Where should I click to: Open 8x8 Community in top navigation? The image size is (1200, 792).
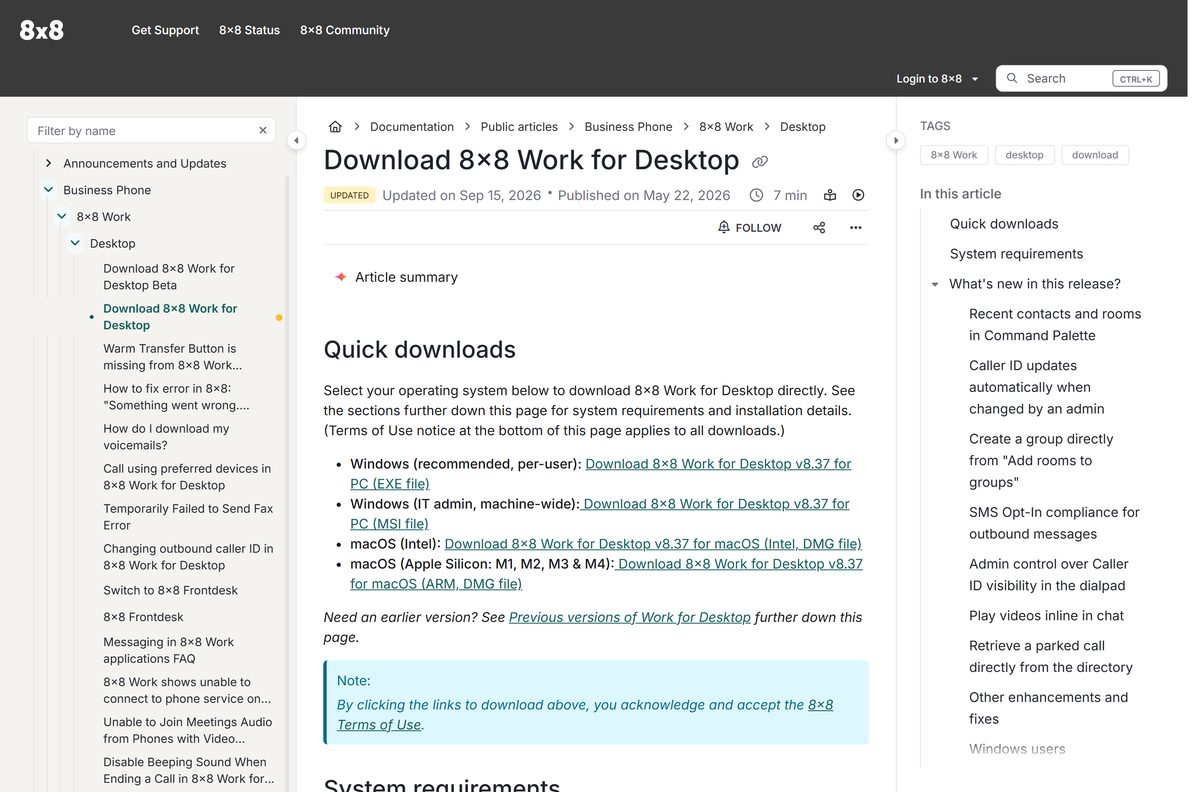345,30
